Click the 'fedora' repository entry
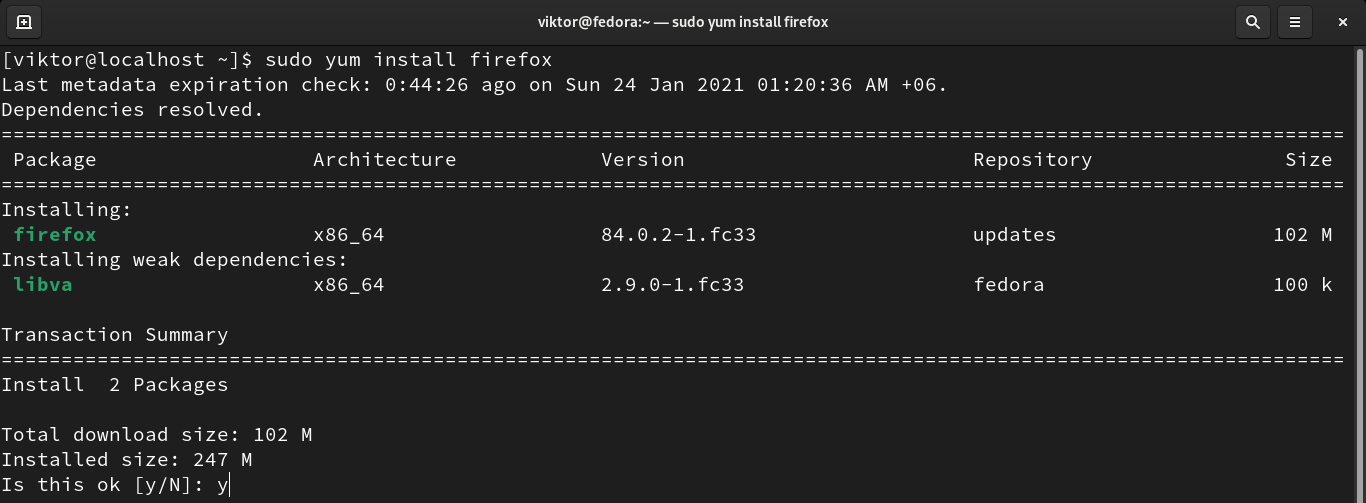 (x=1008, y=285)
